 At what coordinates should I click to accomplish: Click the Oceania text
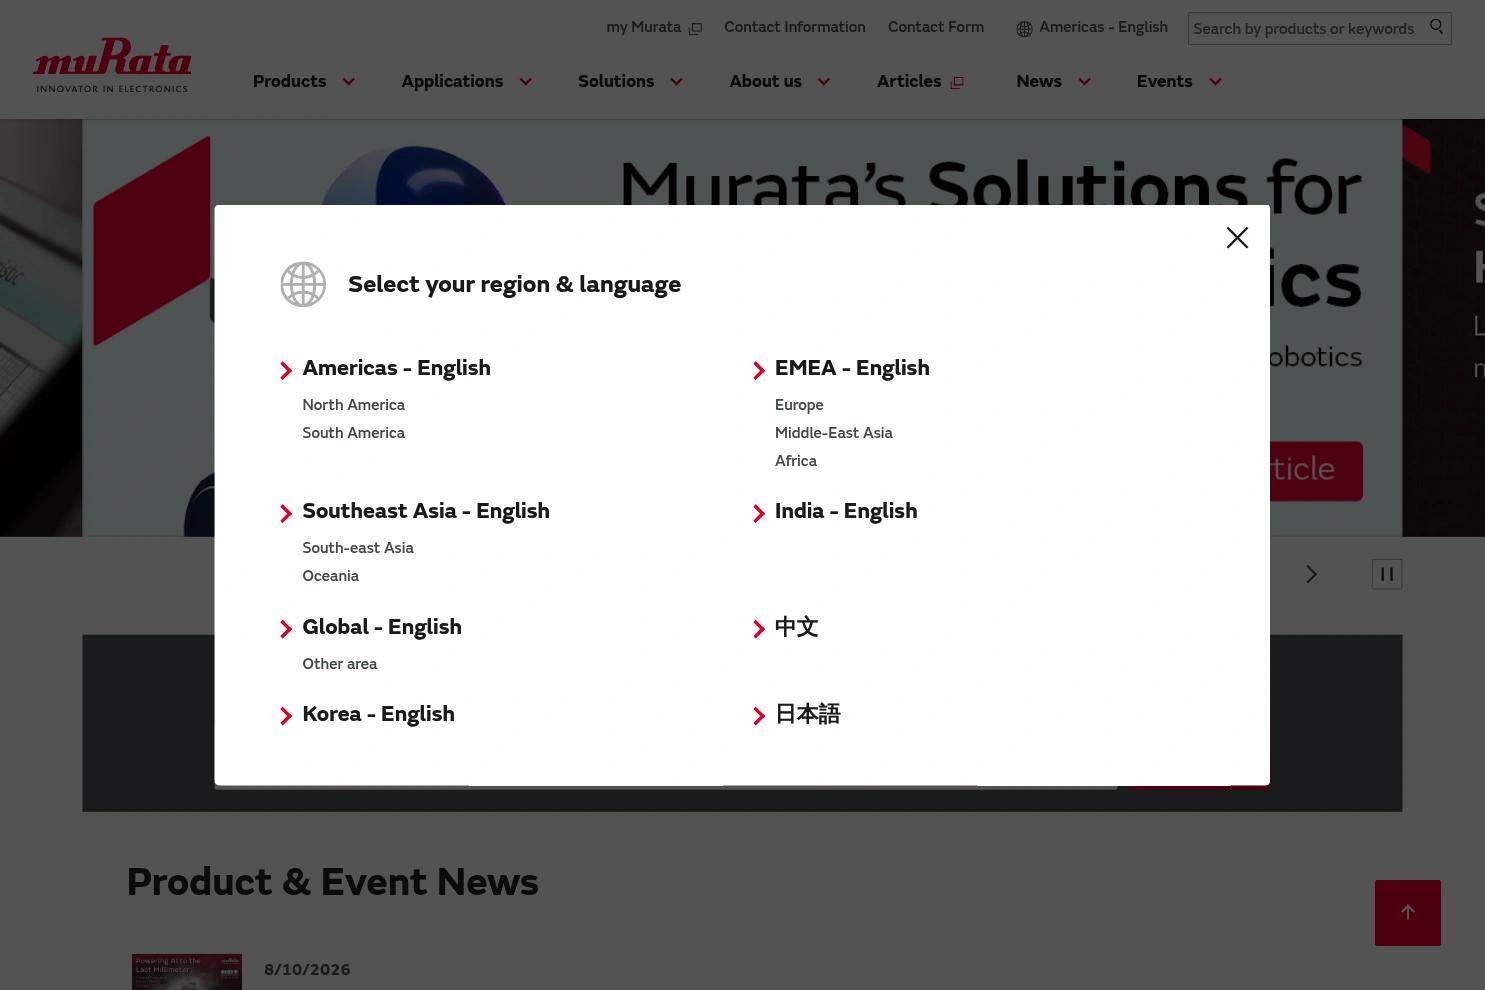[x=330, y=576]
